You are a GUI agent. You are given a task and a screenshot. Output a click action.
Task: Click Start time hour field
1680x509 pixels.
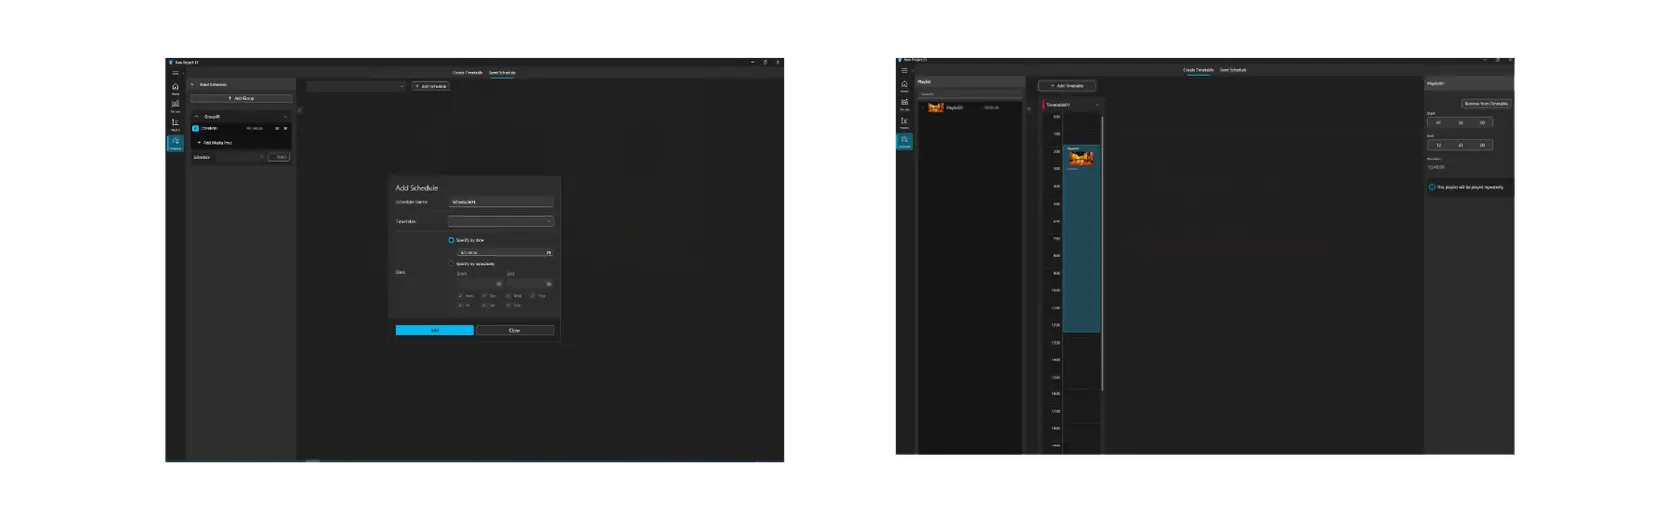pos(1438,123)
